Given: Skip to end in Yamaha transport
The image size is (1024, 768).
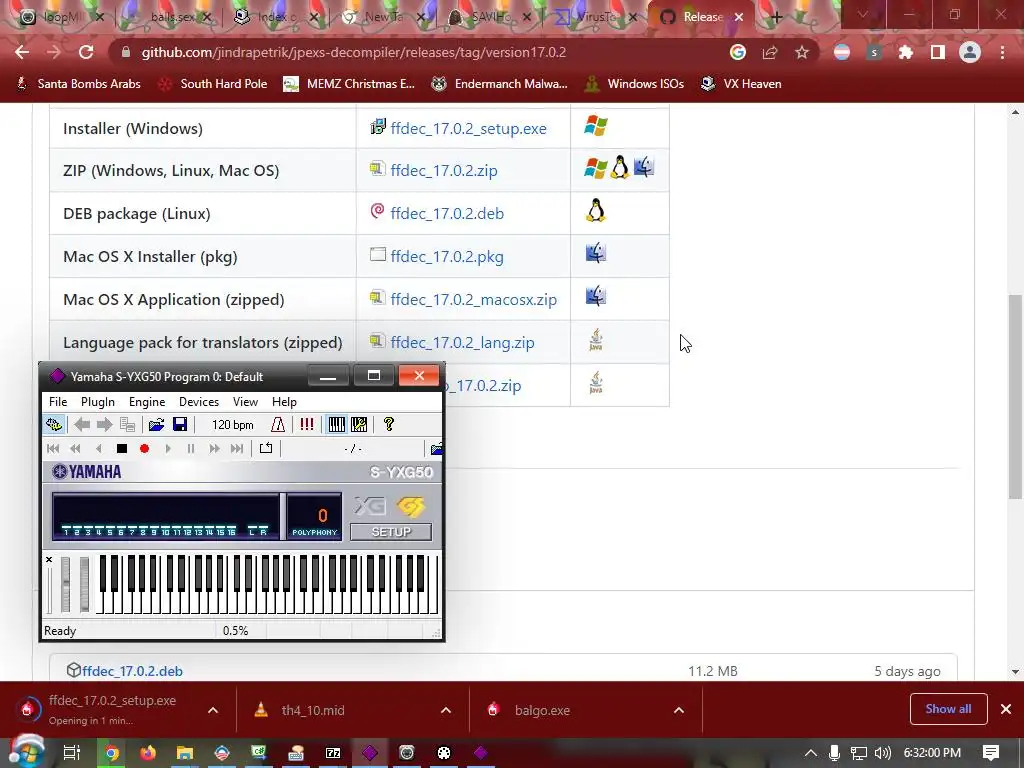Looking at the screenshot, I should click(237, 449).
